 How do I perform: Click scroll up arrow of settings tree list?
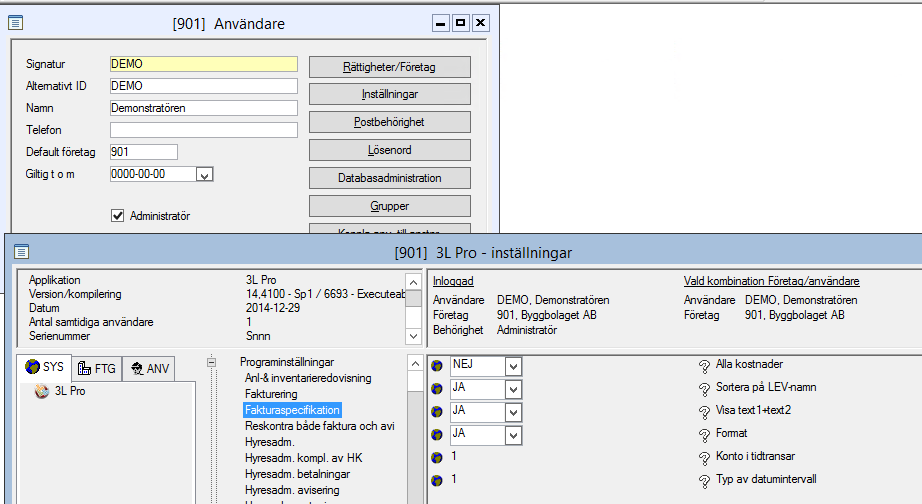415,363
